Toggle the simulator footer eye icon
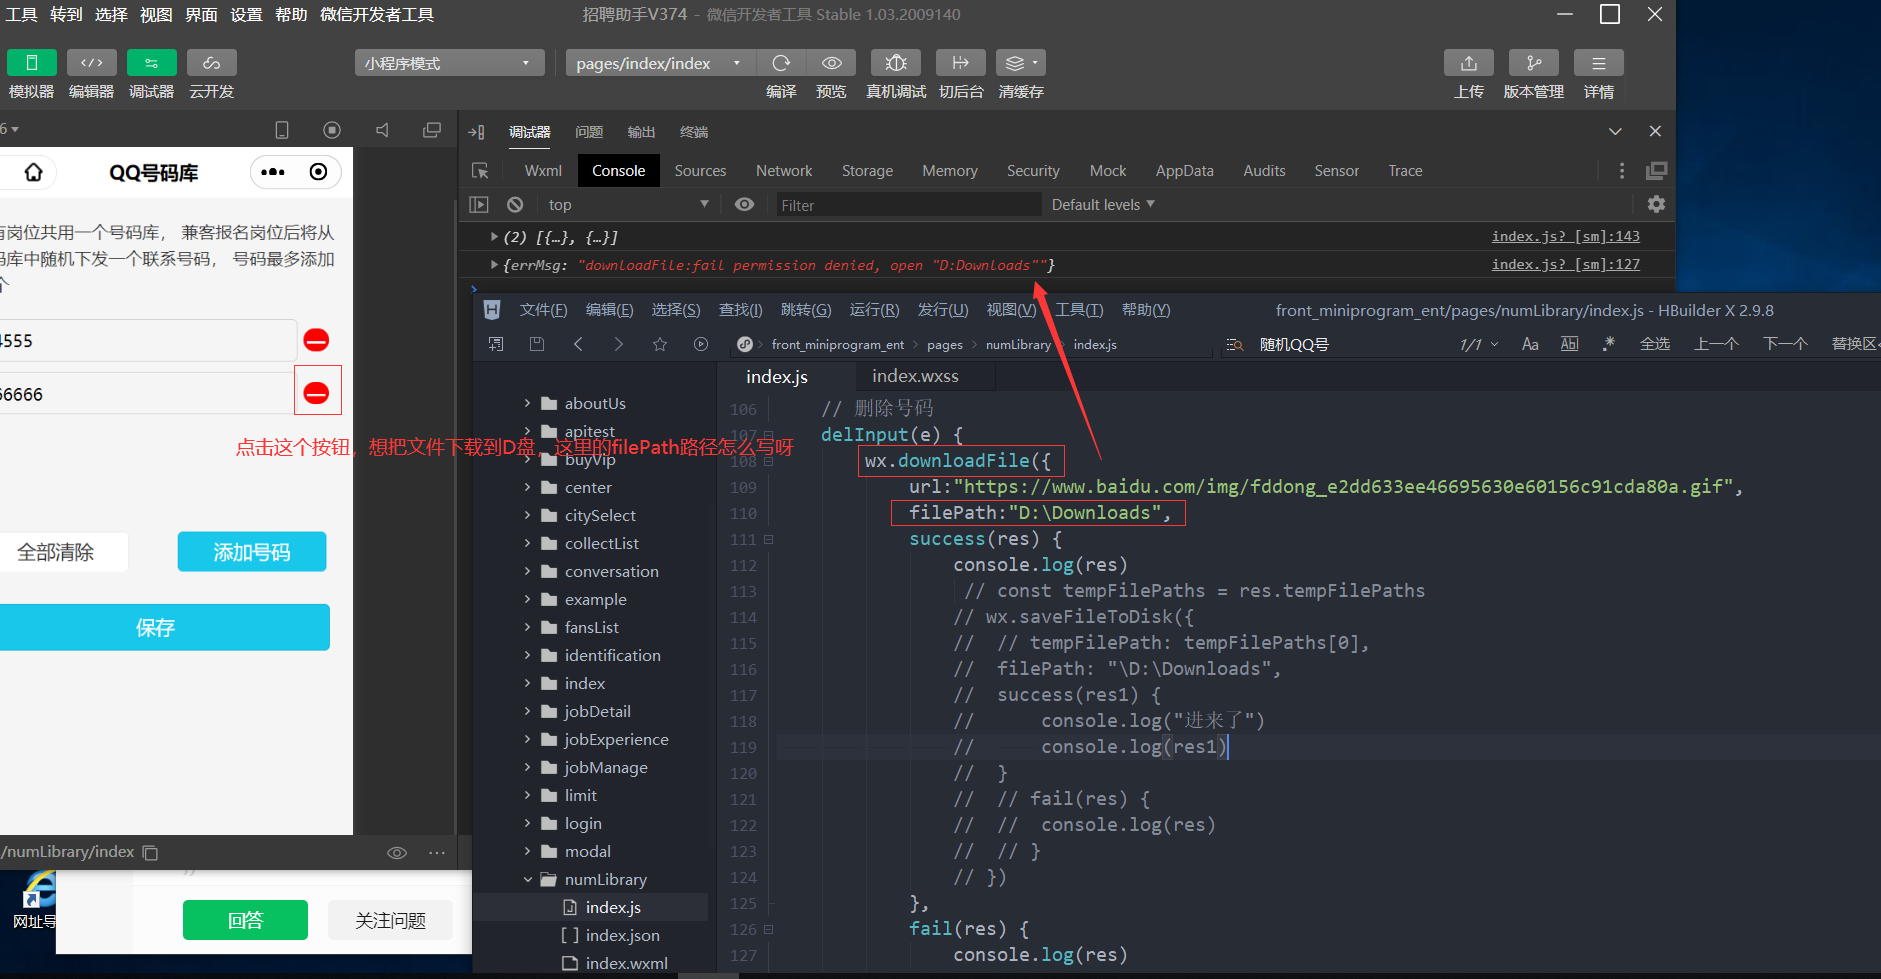 (x=397, y=852)
